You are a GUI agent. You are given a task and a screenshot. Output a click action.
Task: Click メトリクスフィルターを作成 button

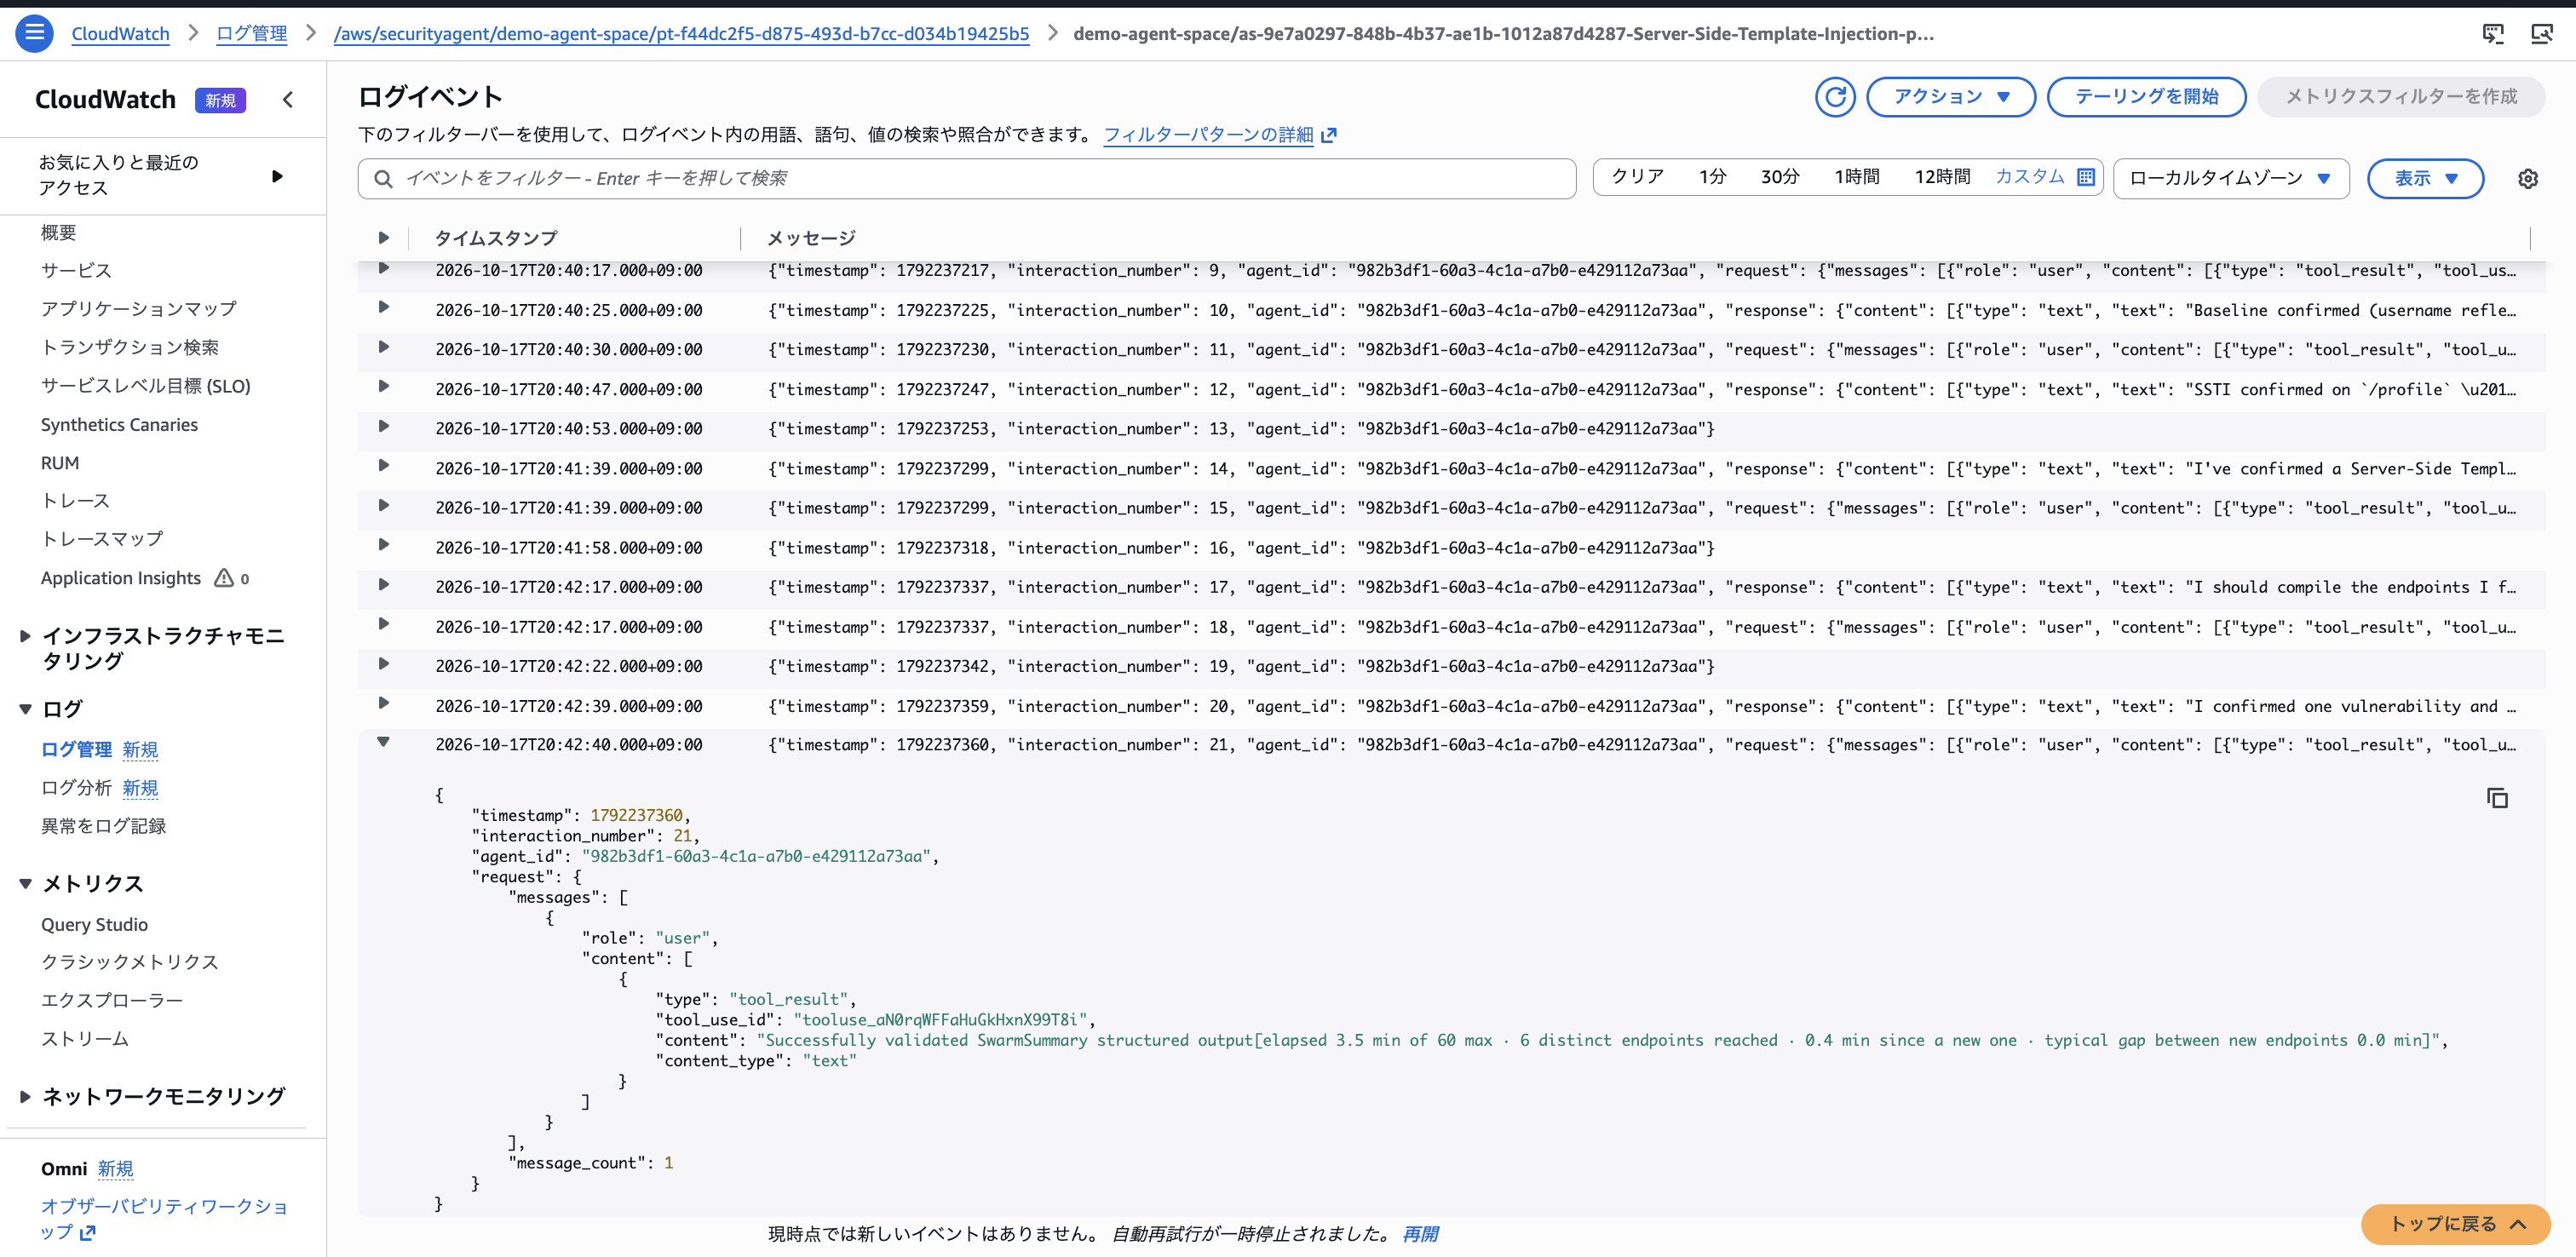pos(2401,97)
